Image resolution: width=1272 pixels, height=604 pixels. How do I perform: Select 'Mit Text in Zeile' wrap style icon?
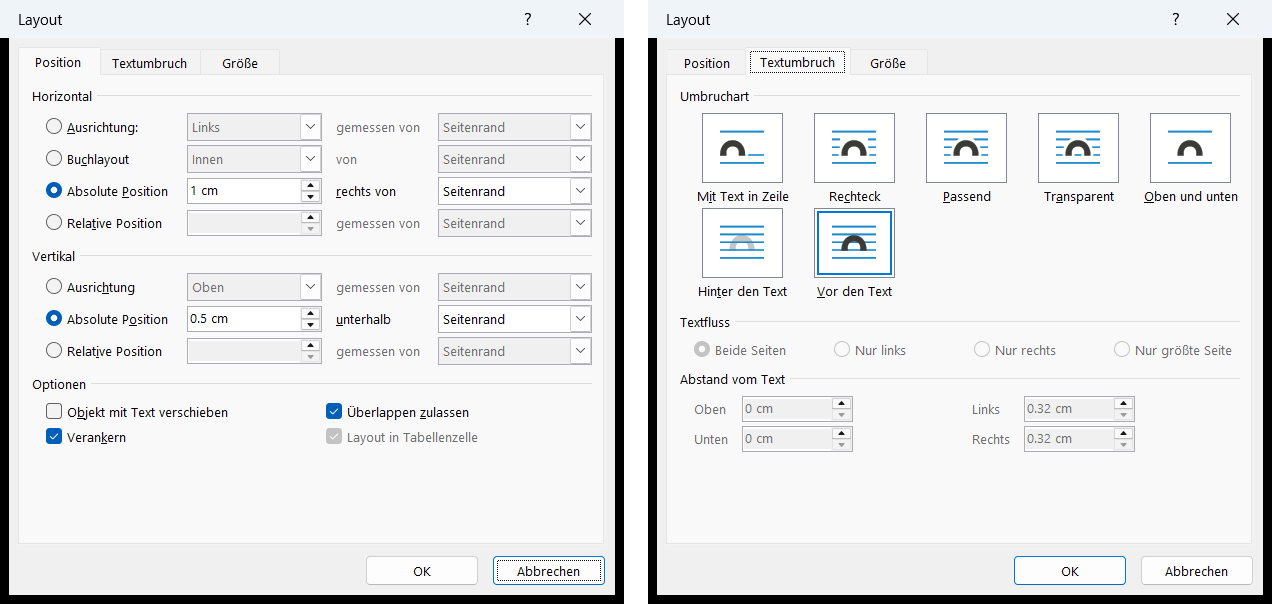coord(742,148)
